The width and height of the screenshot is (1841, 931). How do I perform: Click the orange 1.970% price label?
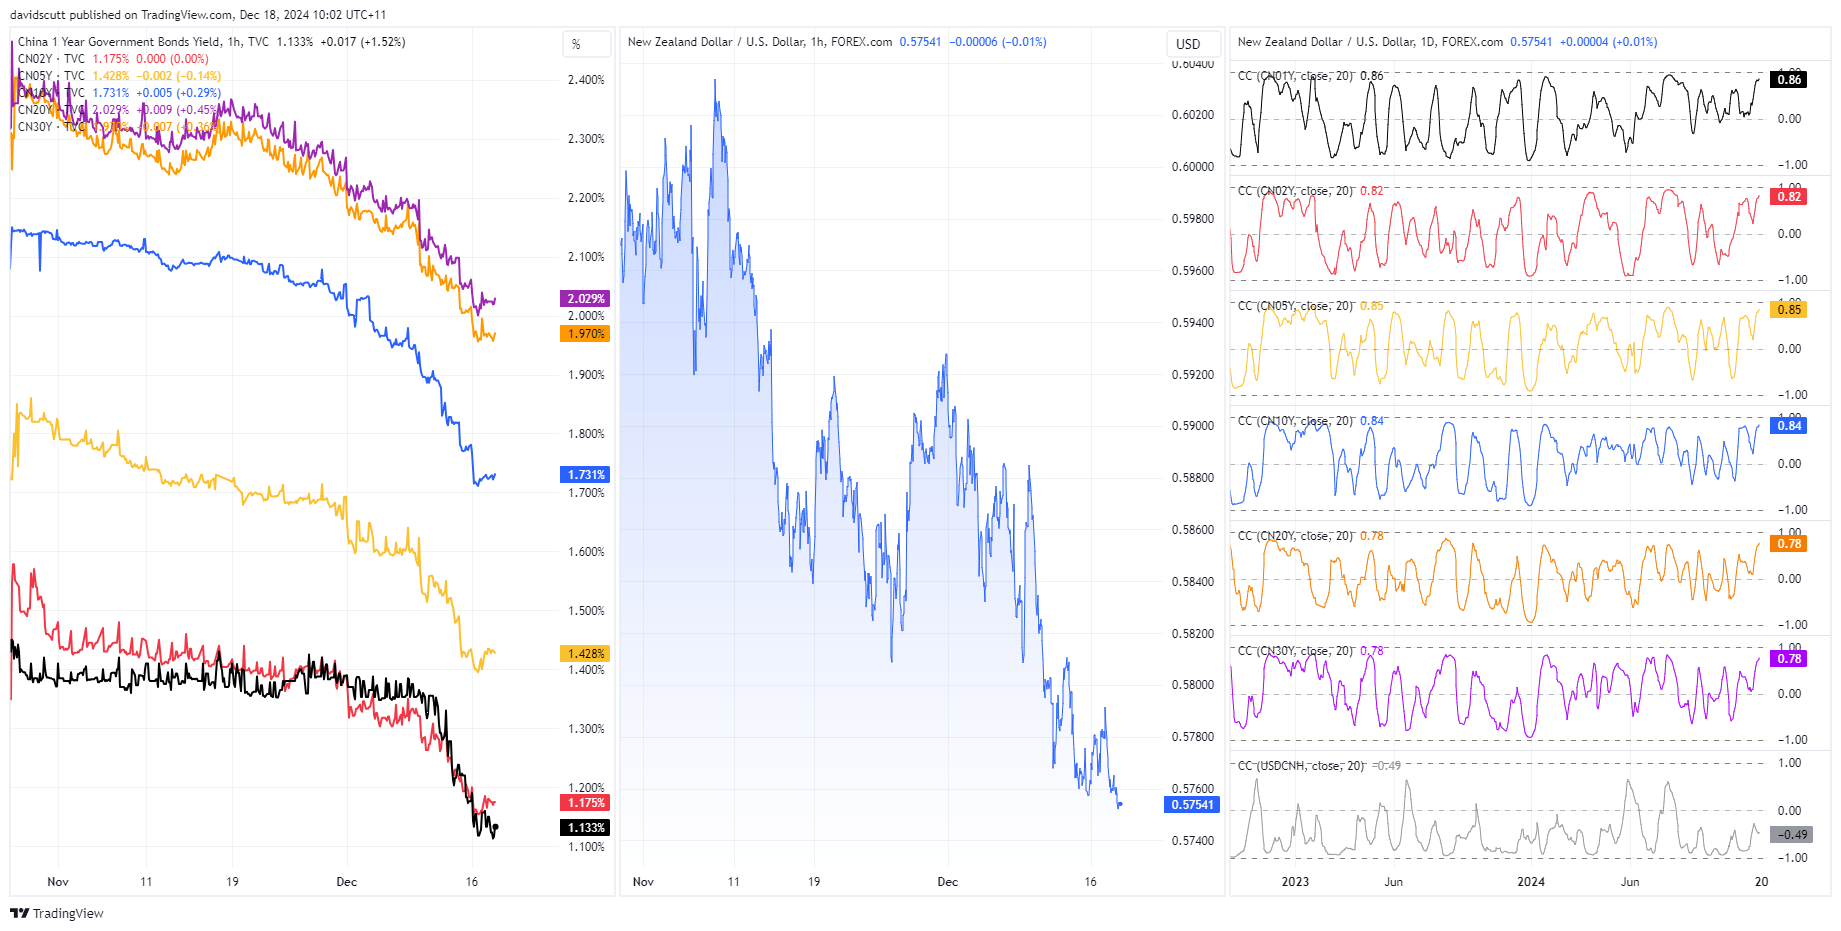pyautogui.click(x=585, y=334)
